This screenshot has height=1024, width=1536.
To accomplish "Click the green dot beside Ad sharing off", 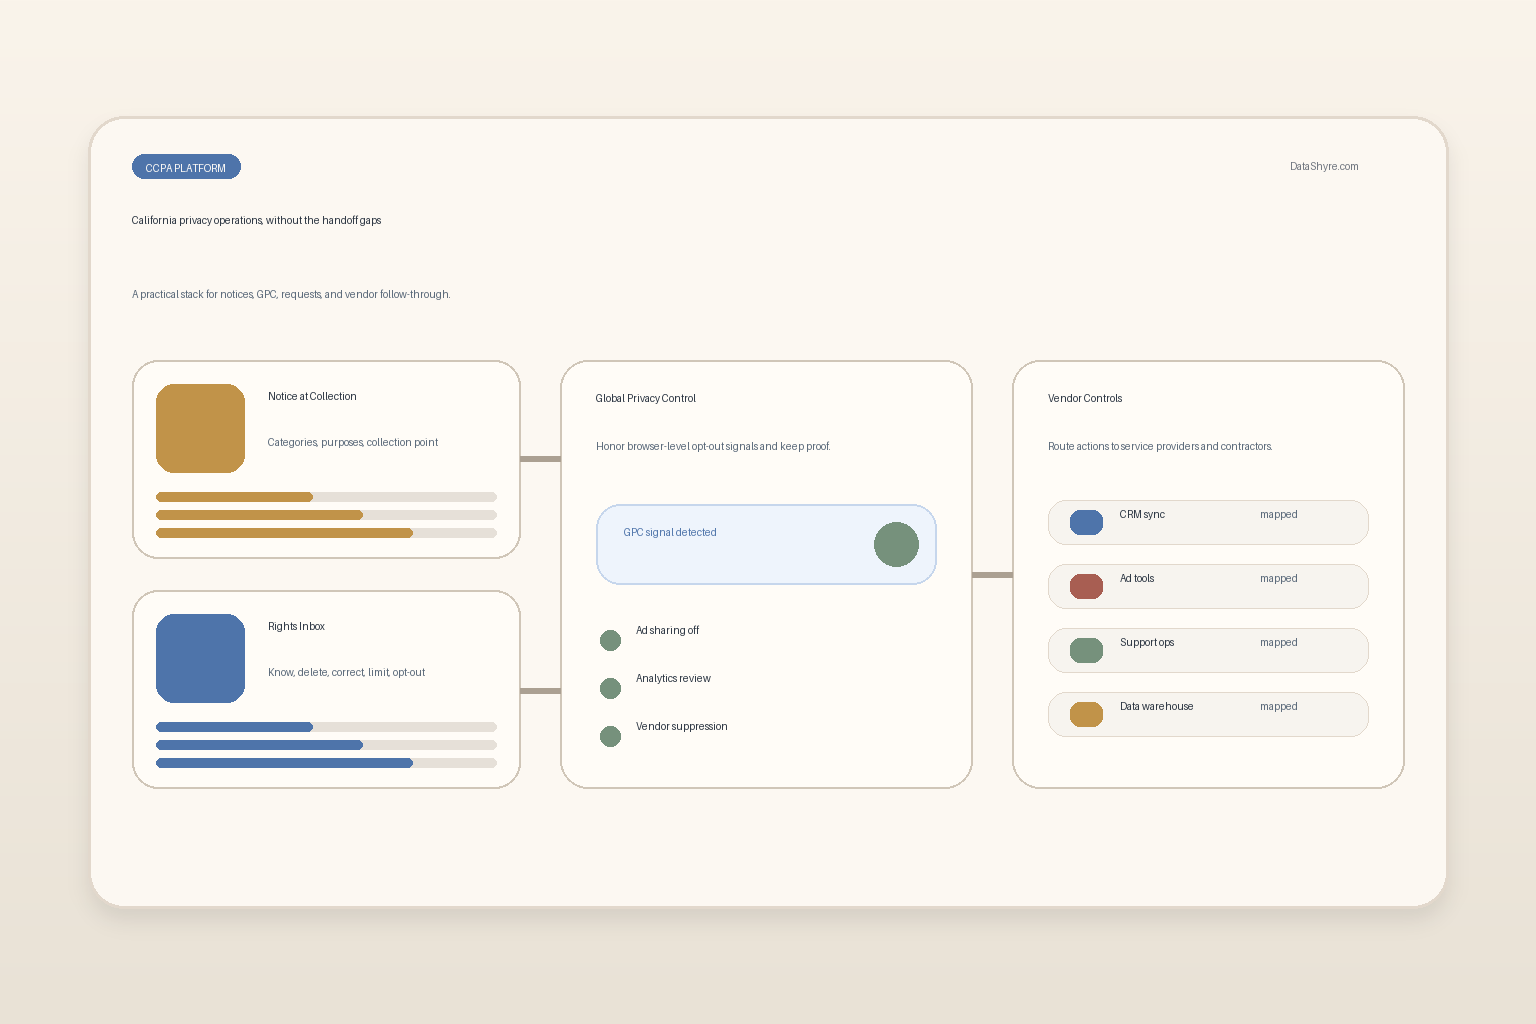I will [610, 640].
